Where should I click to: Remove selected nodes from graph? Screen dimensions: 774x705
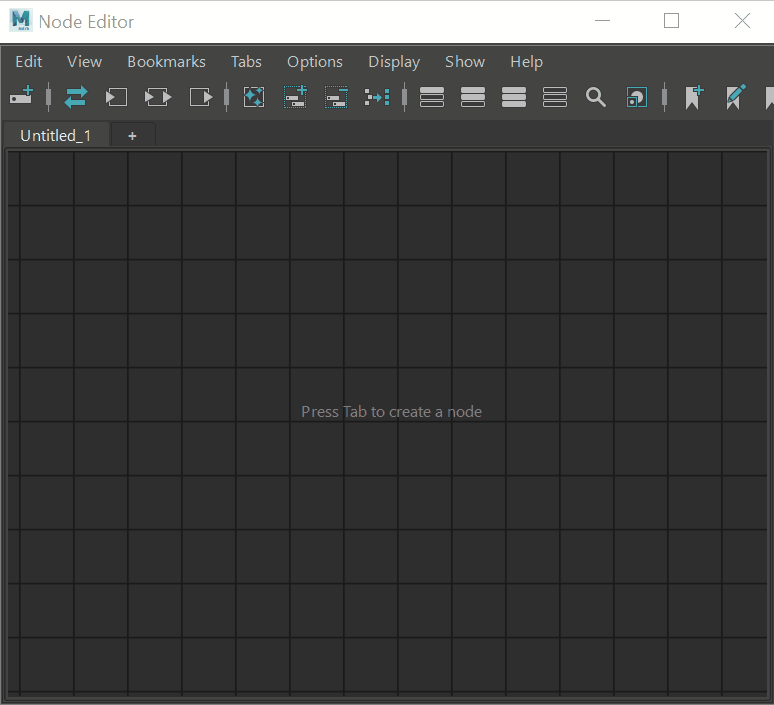coord(336,97)
